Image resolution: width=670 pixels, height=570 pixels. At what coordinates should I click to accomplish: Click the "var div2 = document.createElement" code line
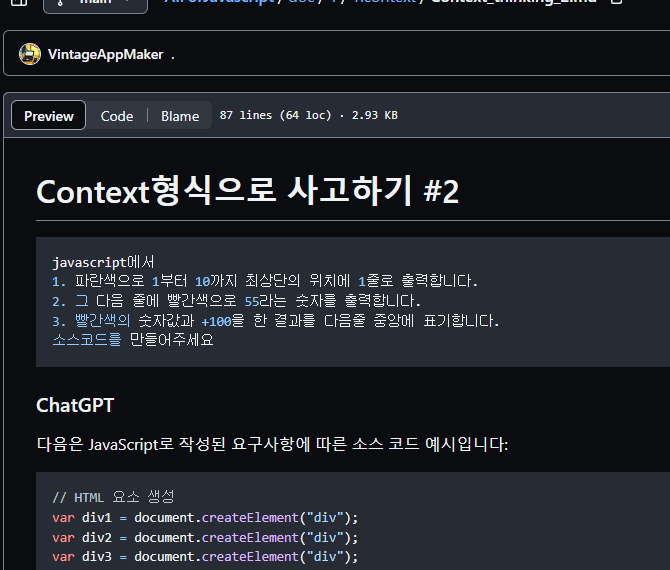coord(205,538)
